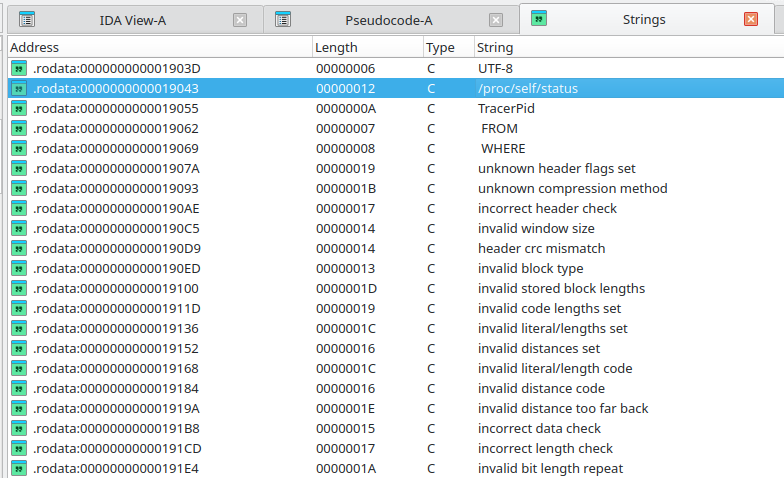Click string icon for row 190C5

pyautogui.click(x=19, y=228)
